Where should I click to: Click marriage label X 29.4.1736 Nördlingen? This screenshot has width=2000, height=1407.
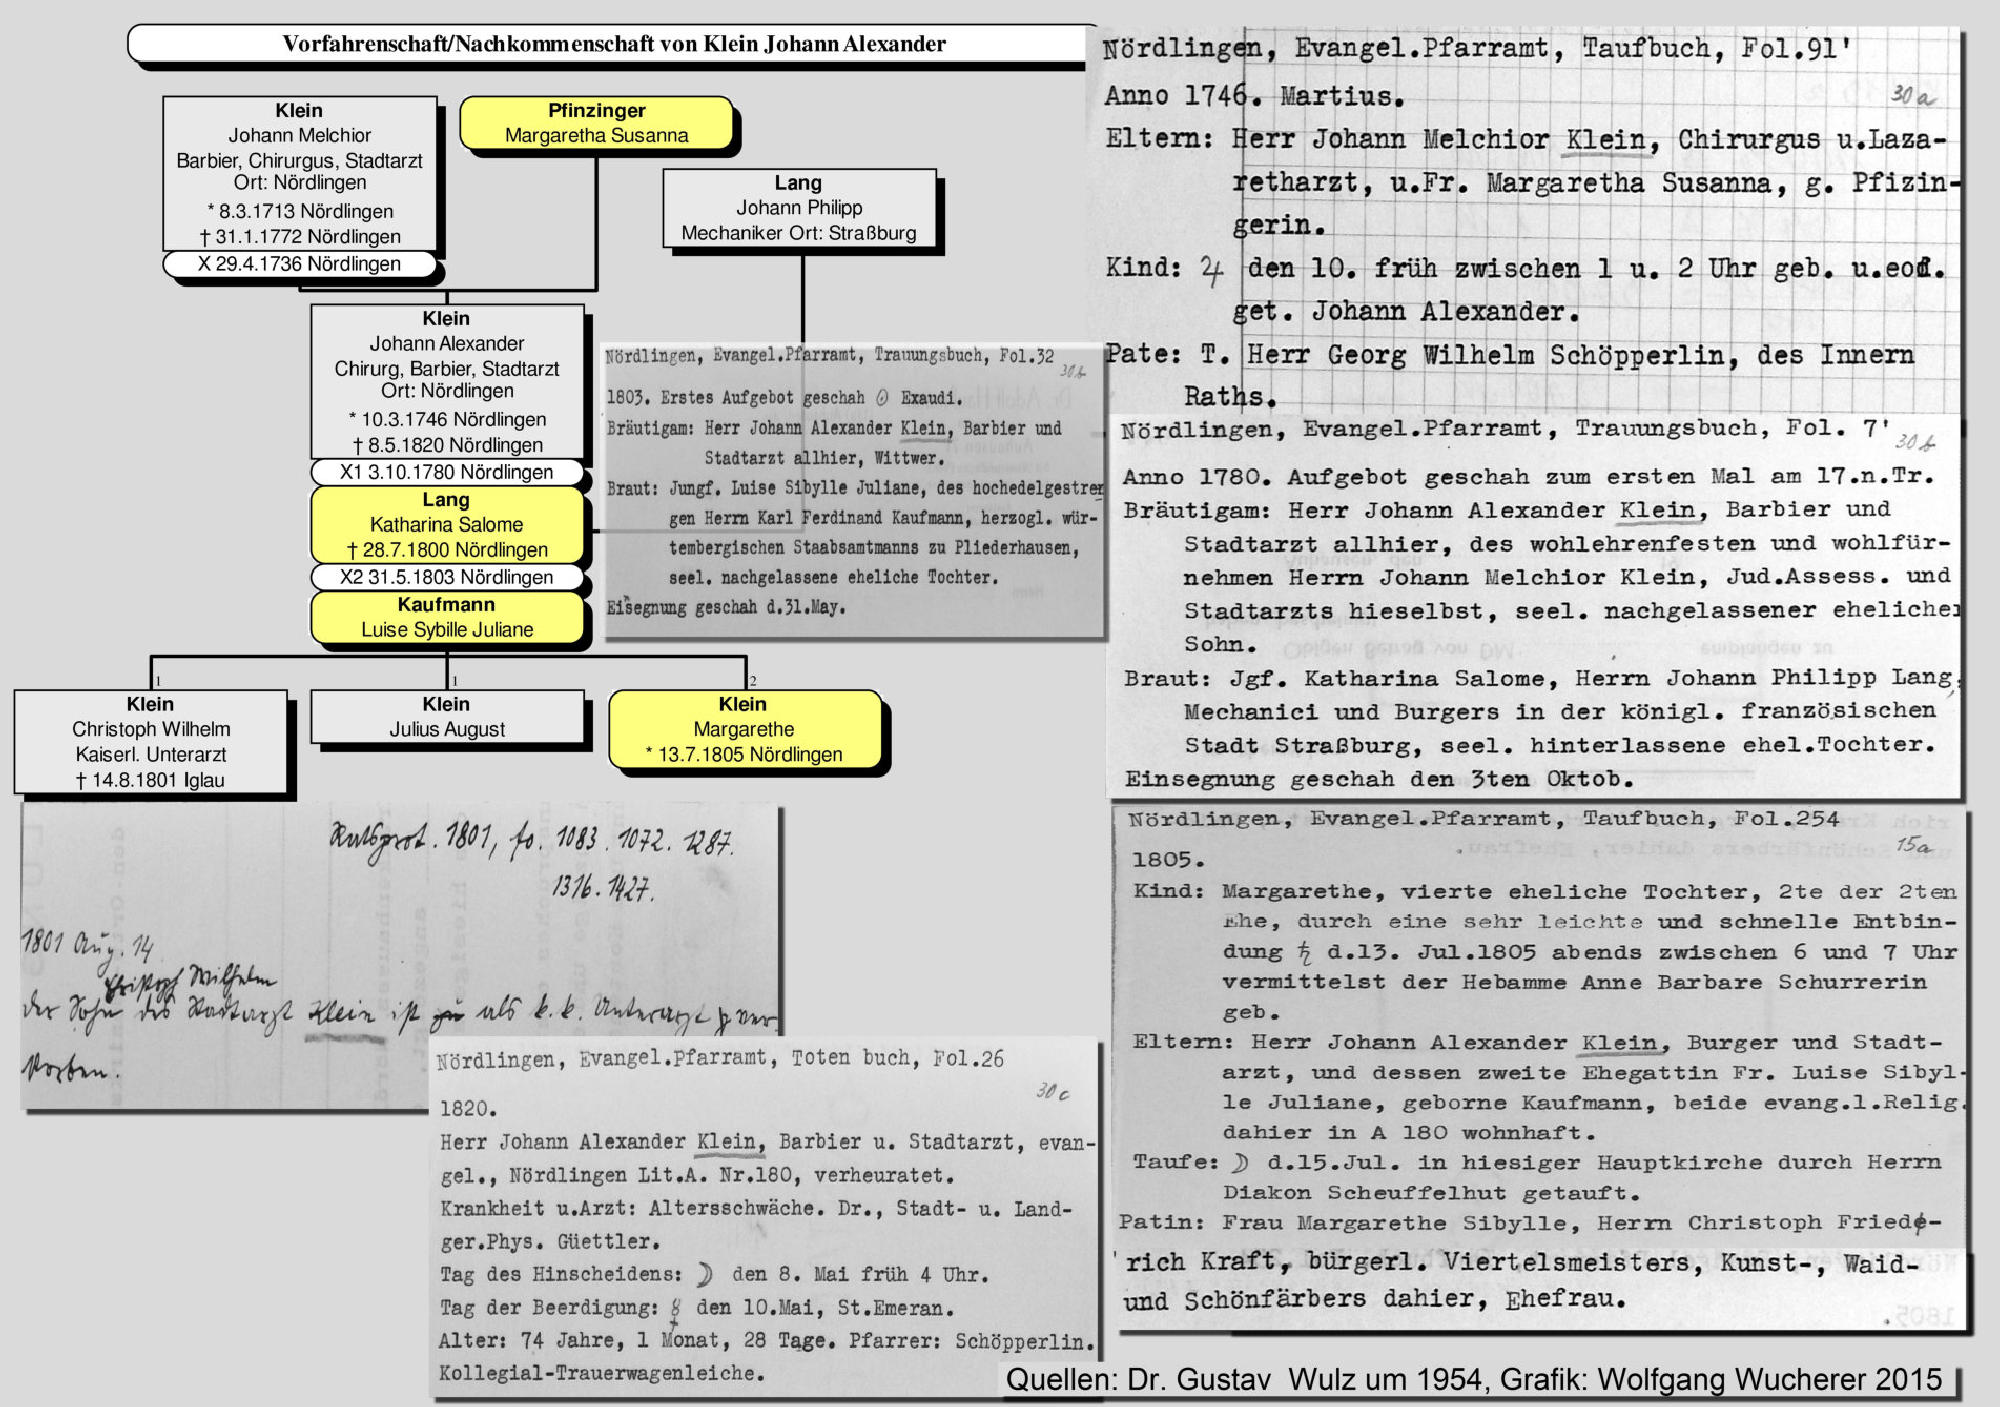pyautogui.click(x=299, y=264)
